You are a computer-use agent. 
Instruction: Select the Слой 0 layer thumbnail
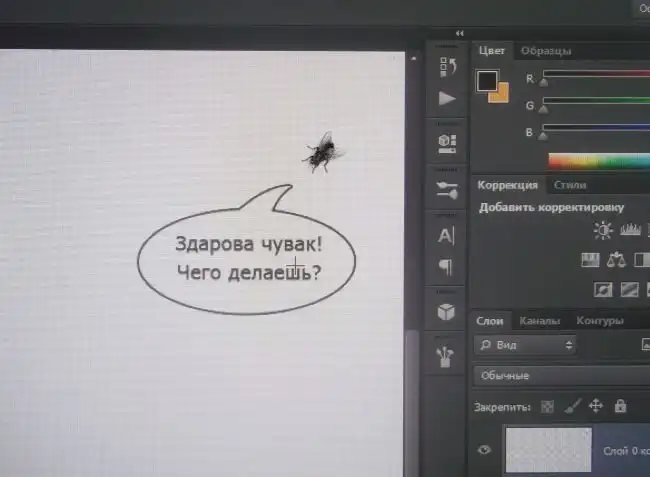point(548,450)
